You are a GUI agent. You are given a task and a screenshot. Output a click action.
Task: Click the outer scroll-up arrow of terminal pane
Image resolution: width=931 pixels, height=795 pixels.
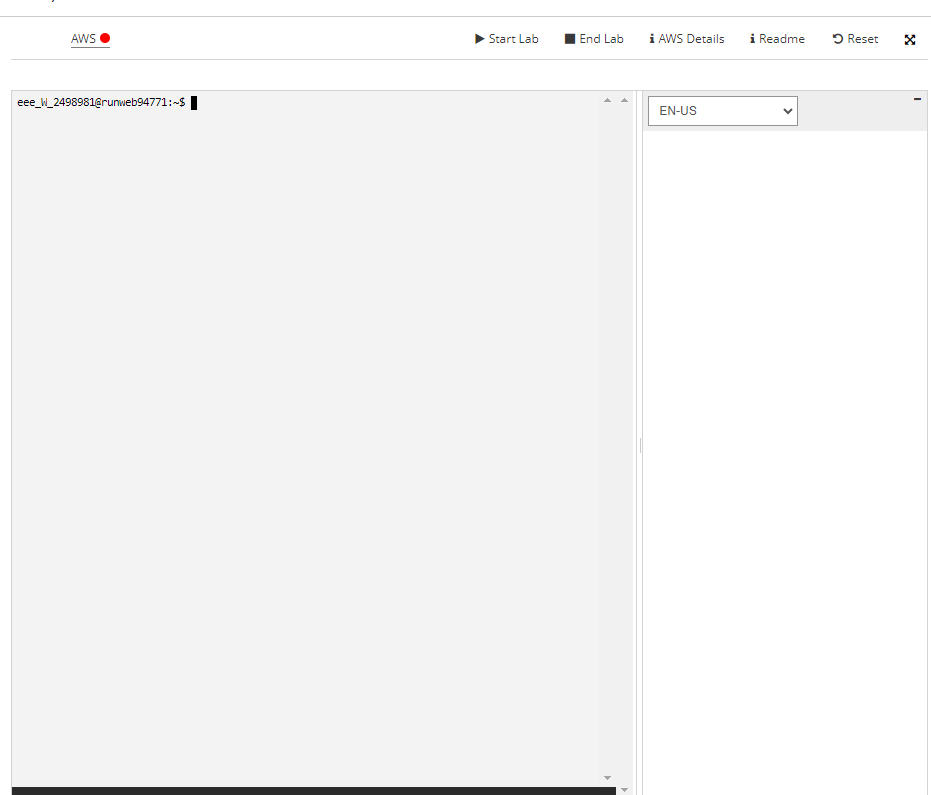pos(625,100)
